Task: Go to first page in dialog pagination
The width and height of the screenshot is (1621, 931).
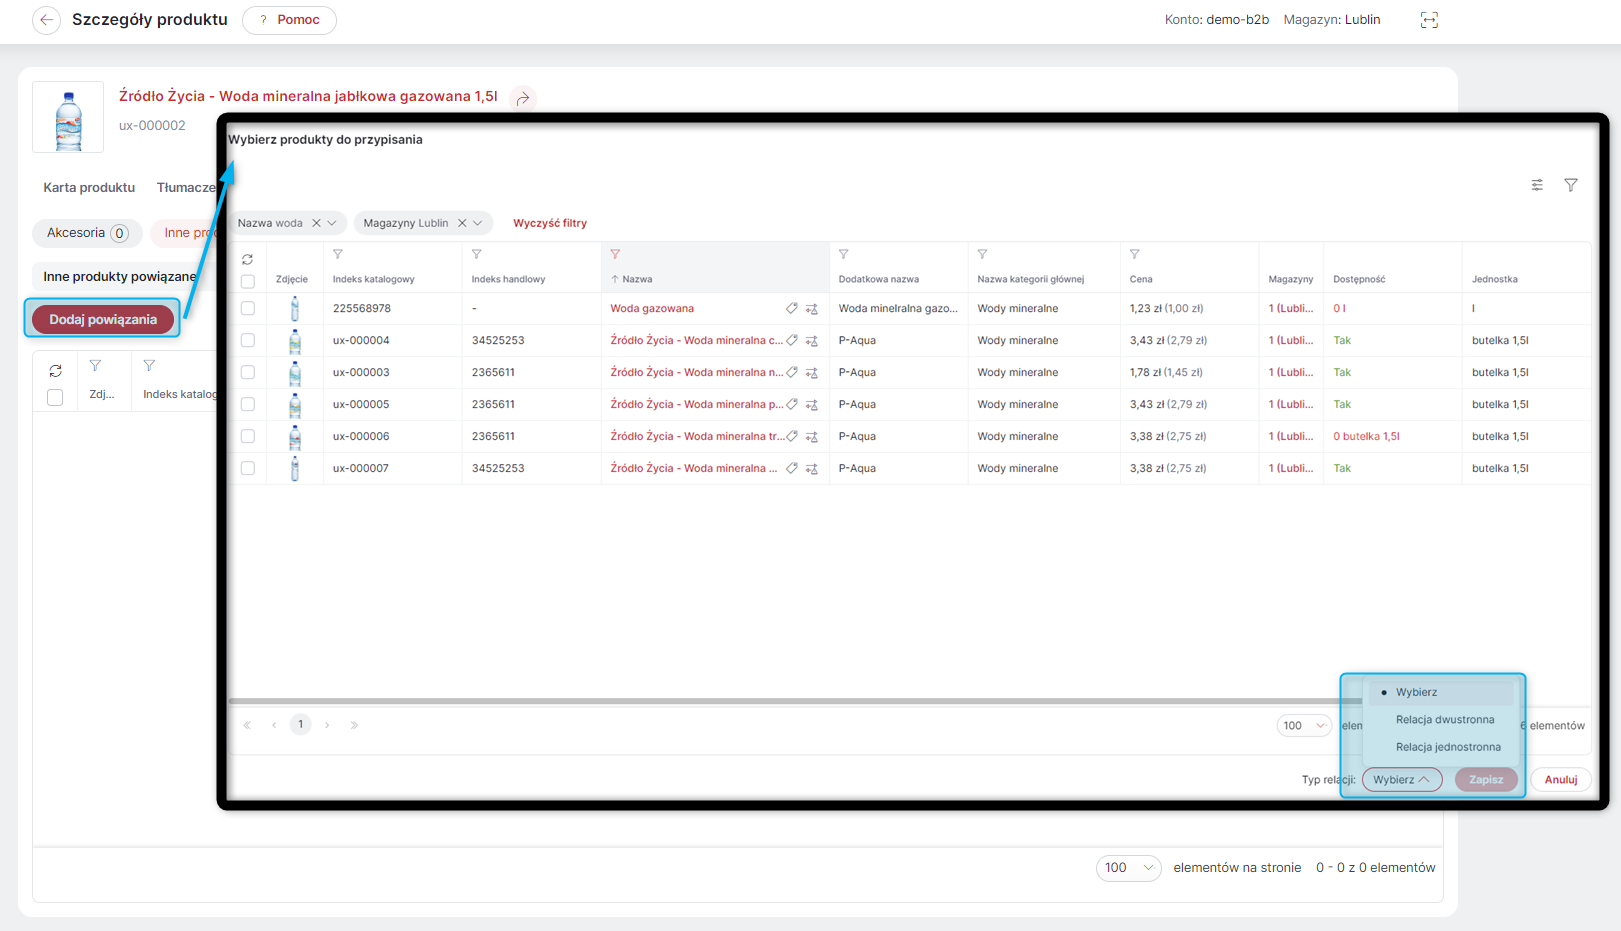Action: click(247, 725)
